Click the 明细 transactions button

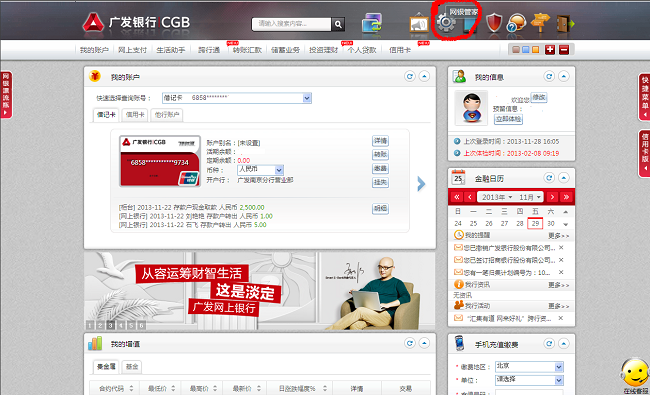pos(380,208)
